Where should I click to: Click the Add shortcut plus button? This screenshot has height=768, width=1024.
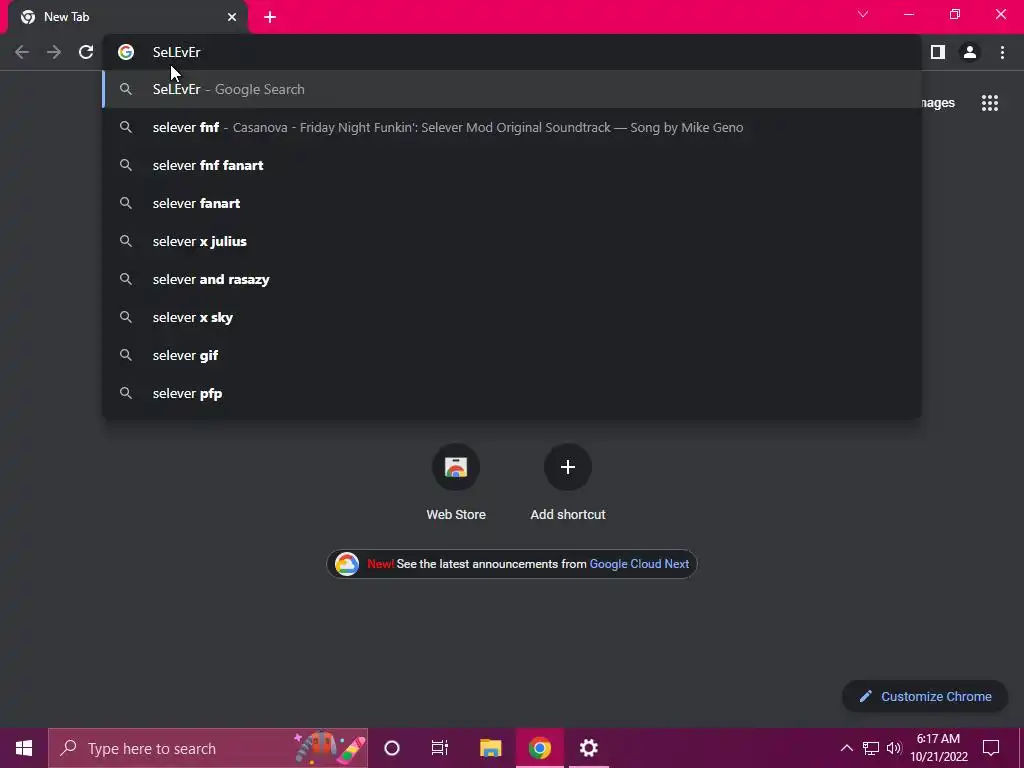[x=568, y=467]
